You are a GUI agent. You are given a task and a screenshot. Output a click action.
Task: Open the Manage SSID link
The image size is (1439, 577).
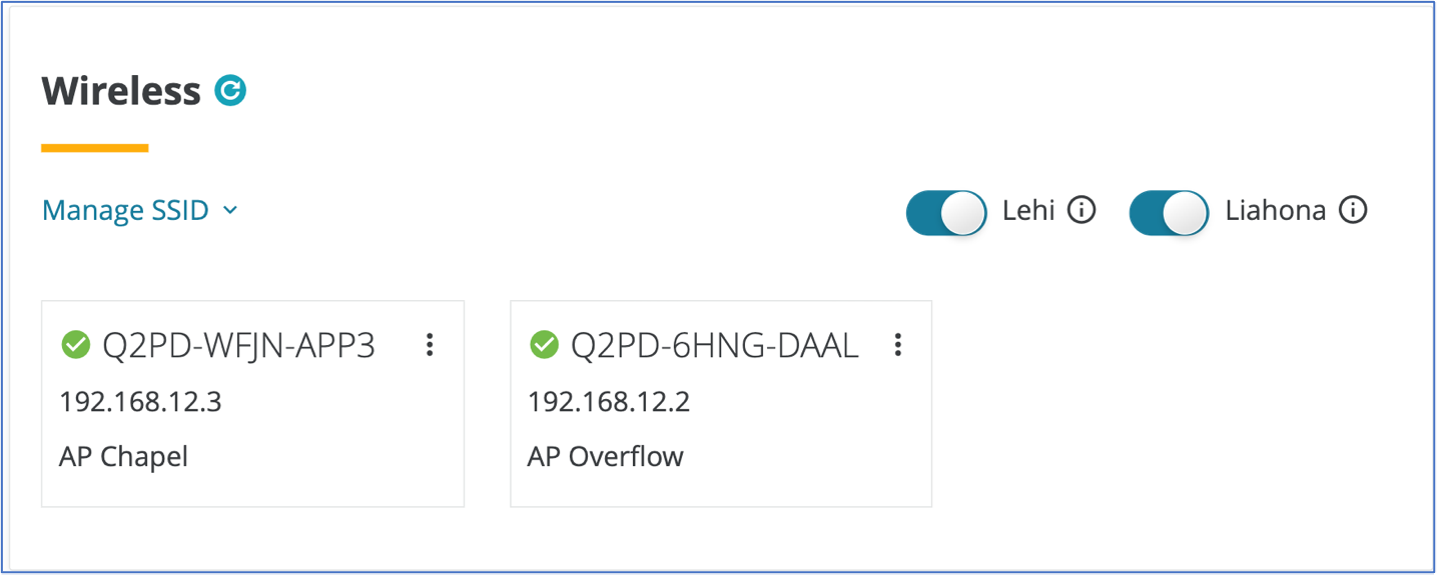[x=125, y=210]
